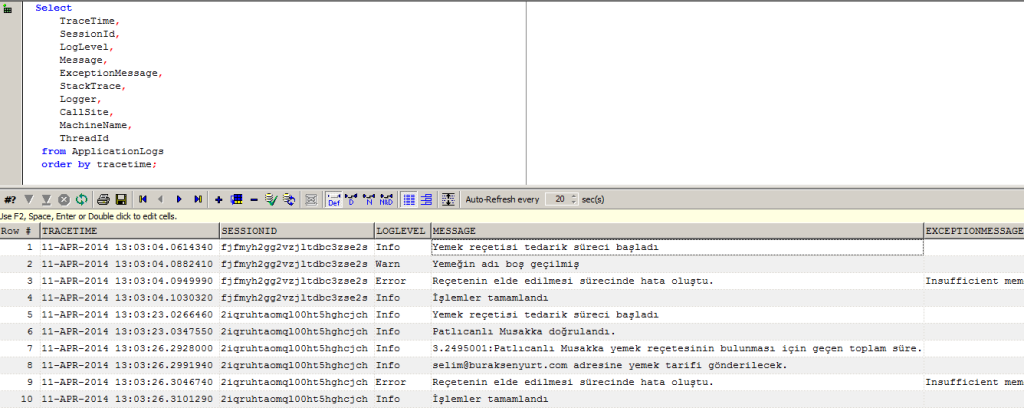Increase the Auto-Refresh seconds stepper

coord(574,196)
